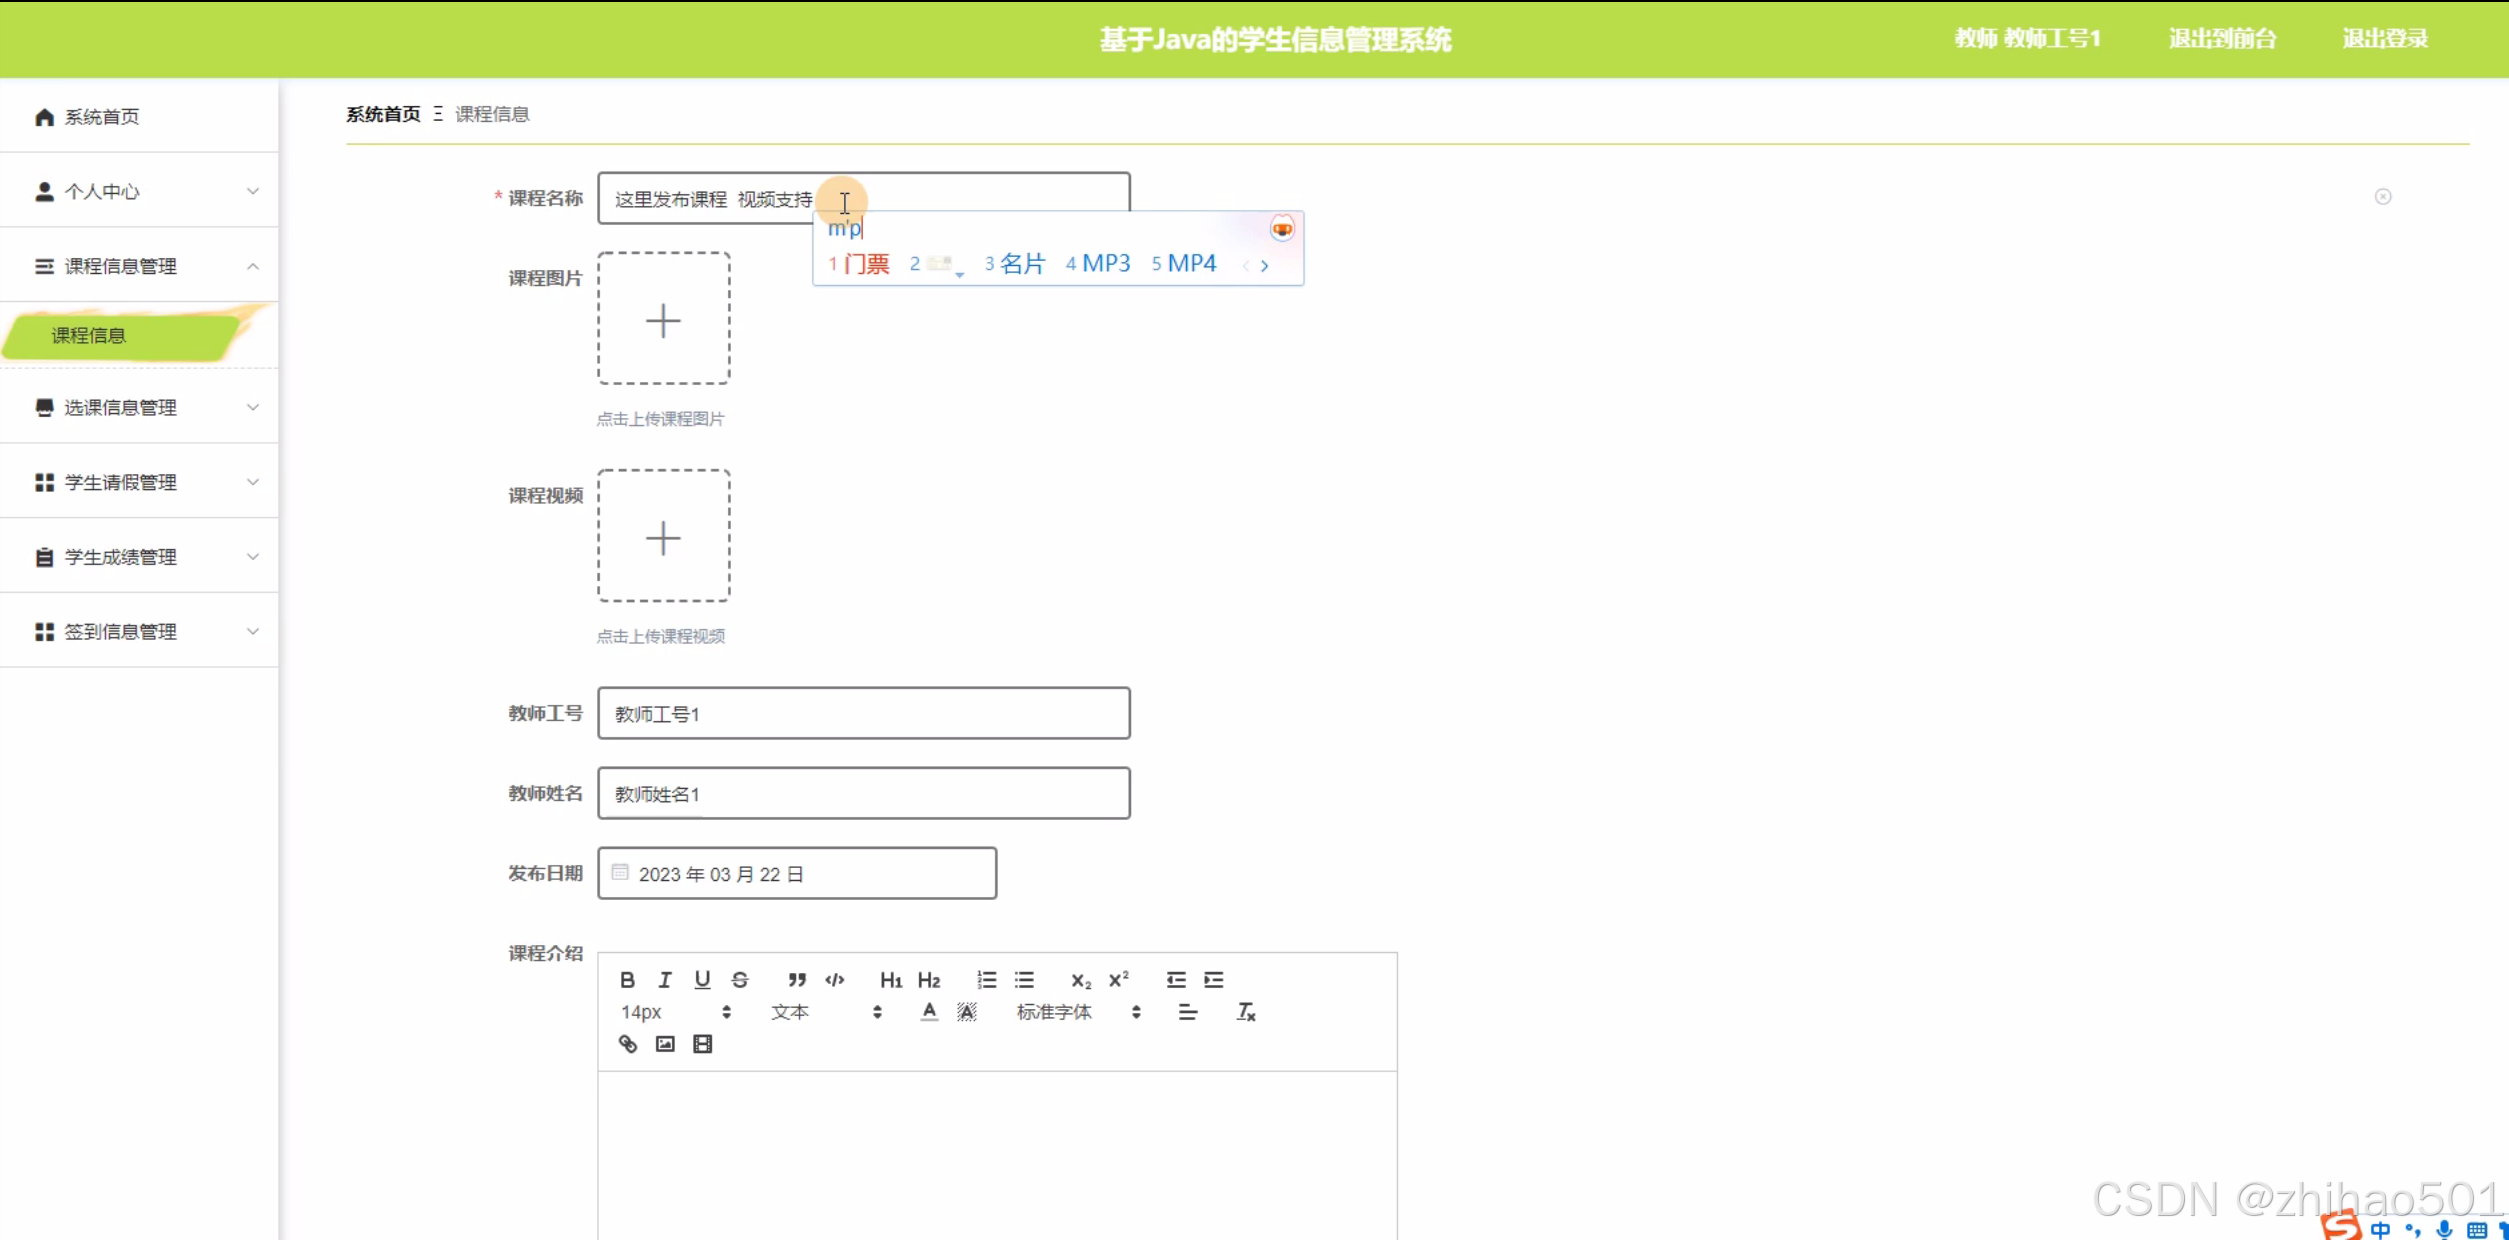Insert video via editor toolbar

click(x=703, y=1044)
